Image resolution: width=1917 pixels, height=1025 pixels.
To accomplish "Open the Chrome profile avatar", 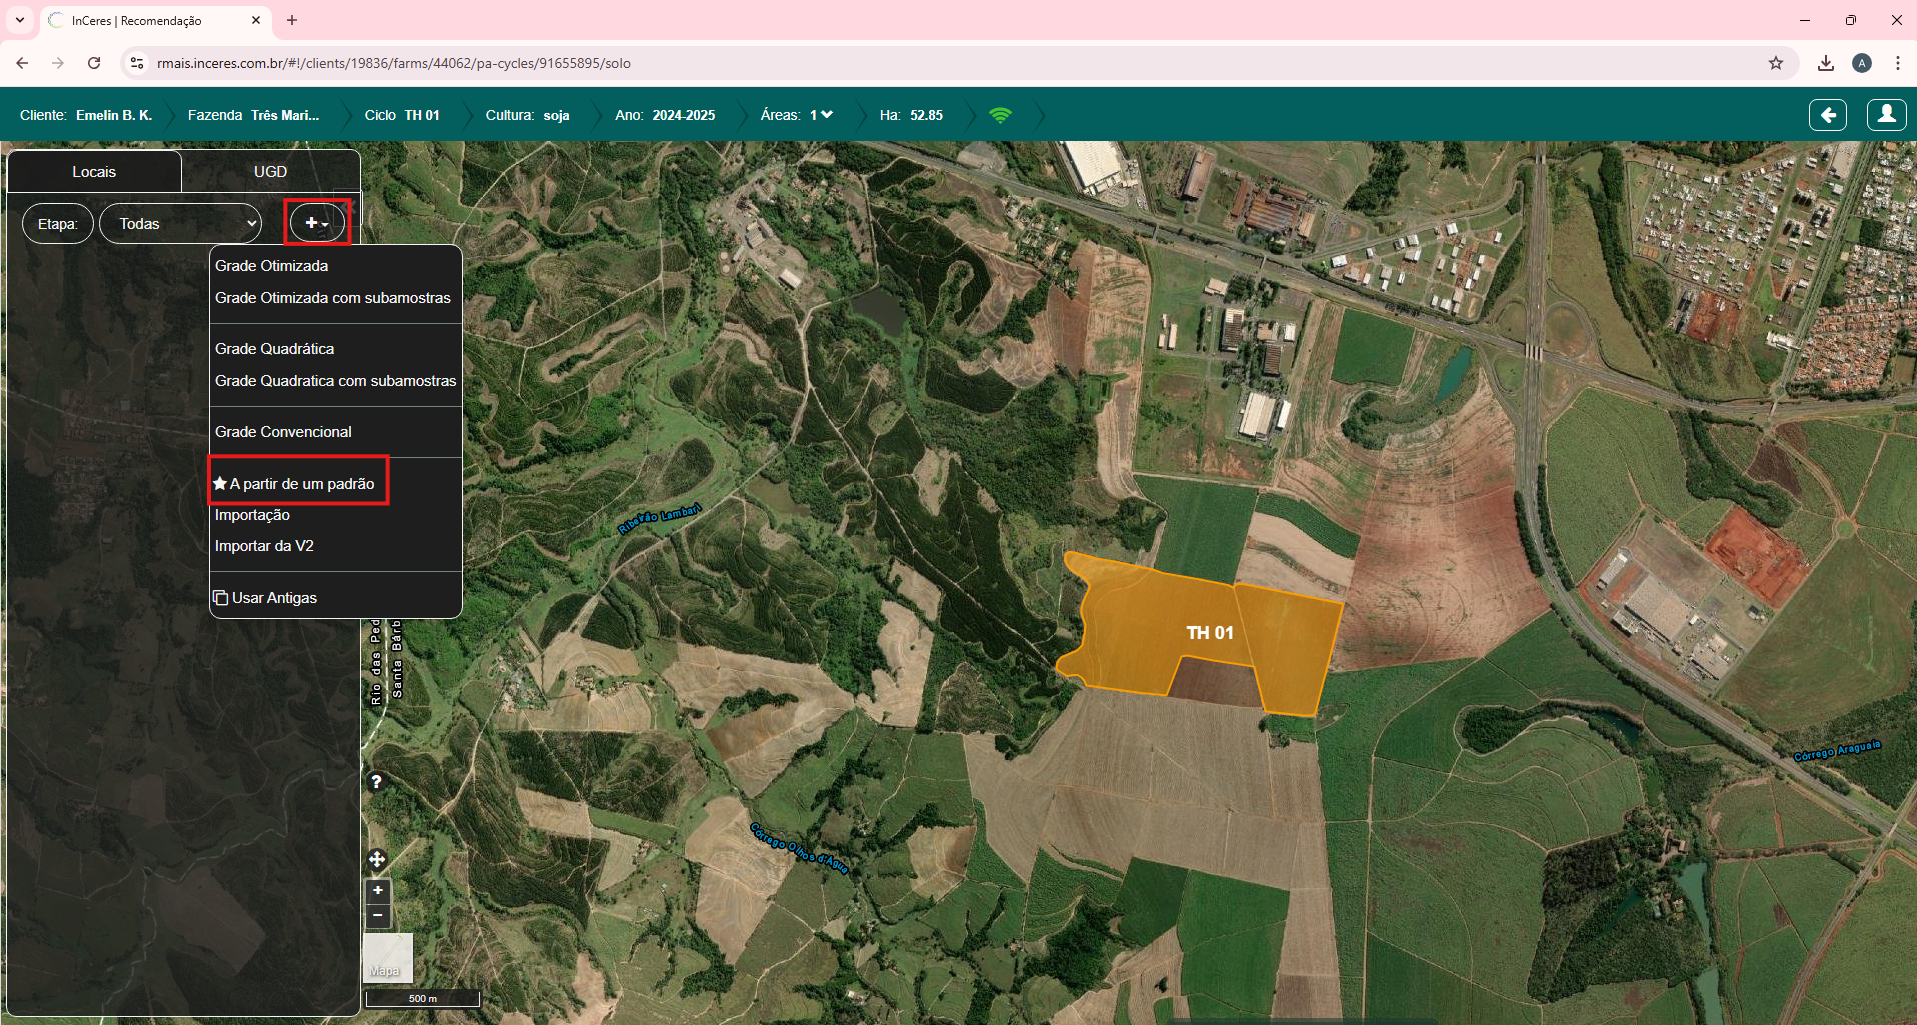I will pos(1862,63).
